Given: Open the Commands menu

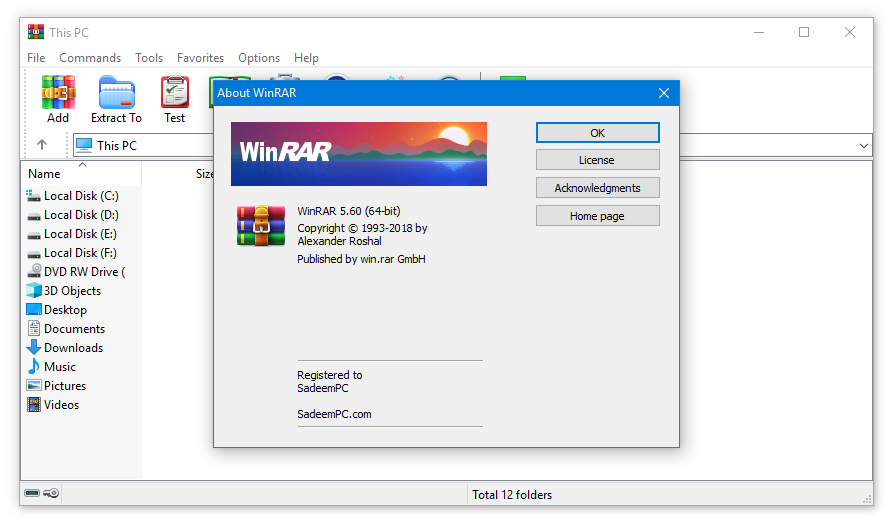Looking at the screenshot, I should (90, 58).
